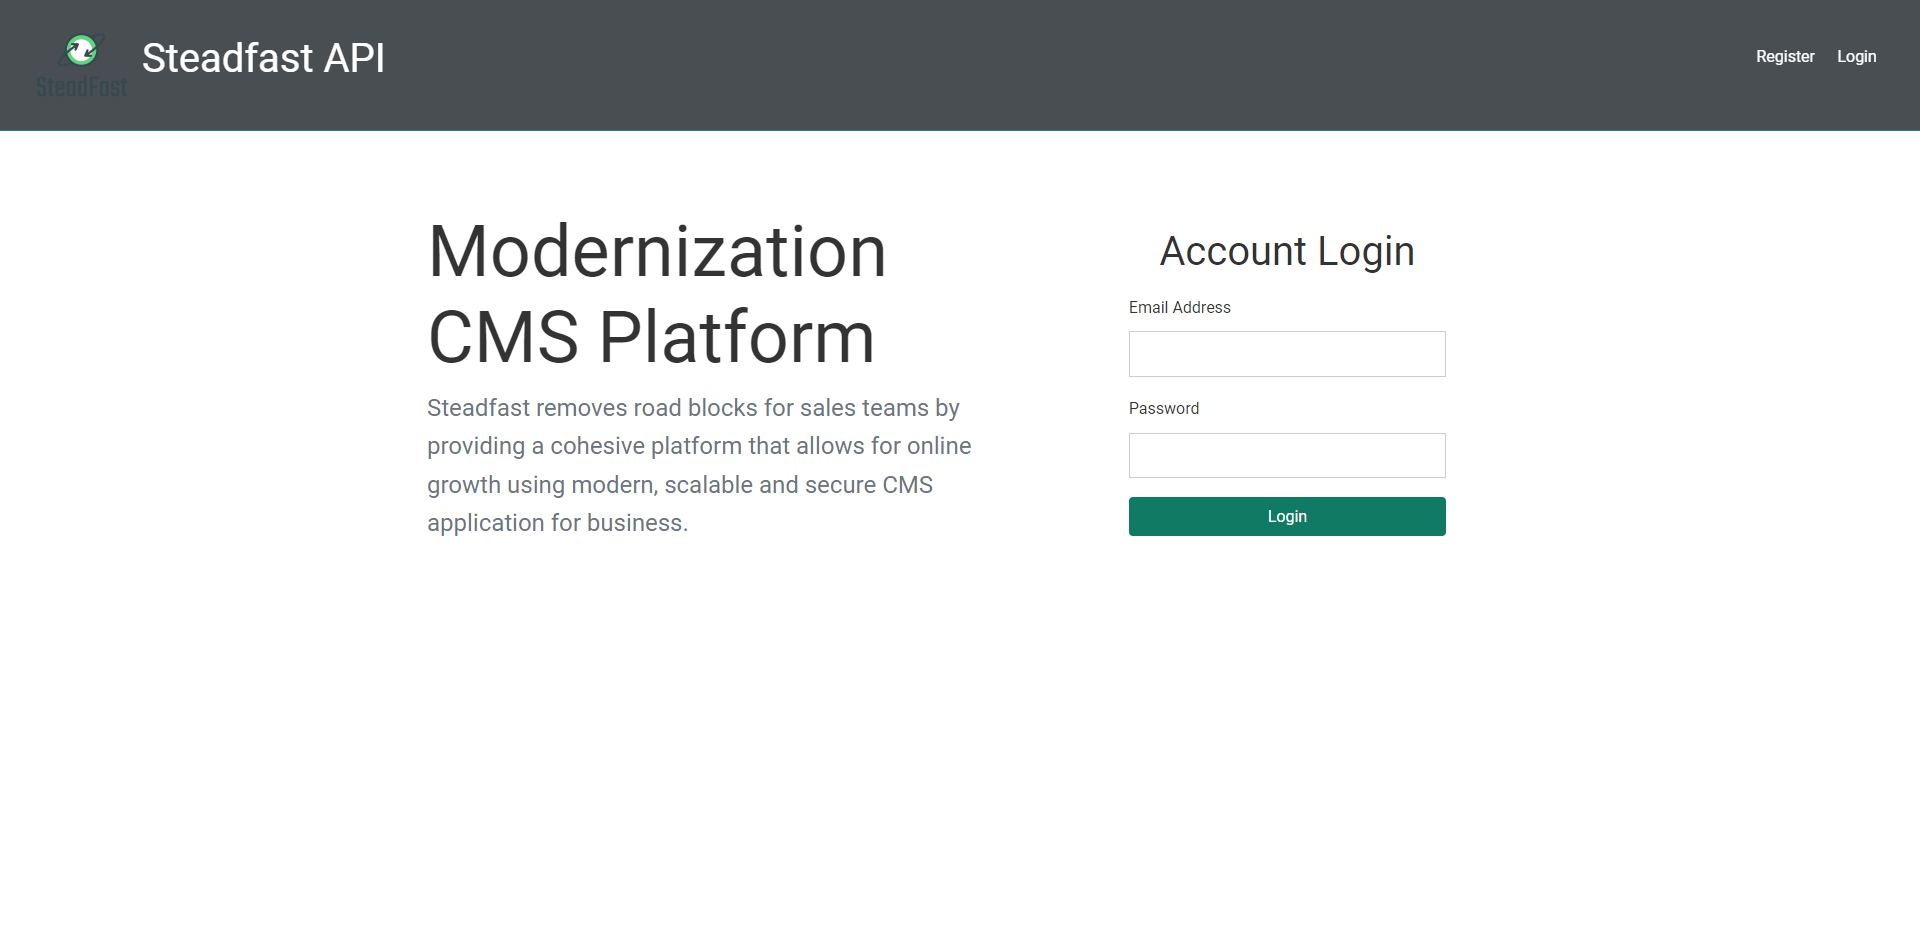1920x937 pixels.
Task: Submit with the green Login button
Action: [x=1287, y=516]
